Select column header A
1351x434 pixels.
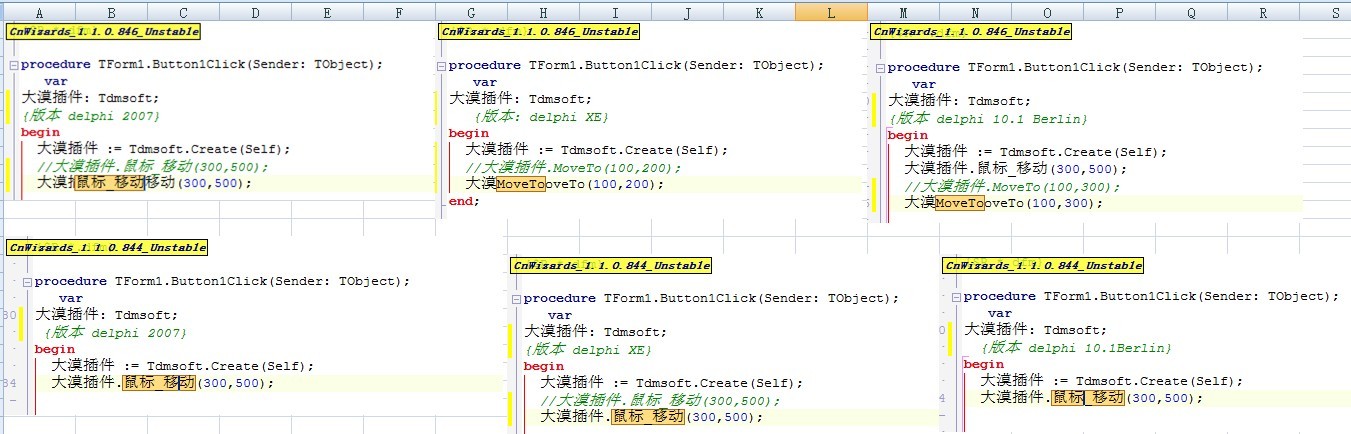[38, 11]
